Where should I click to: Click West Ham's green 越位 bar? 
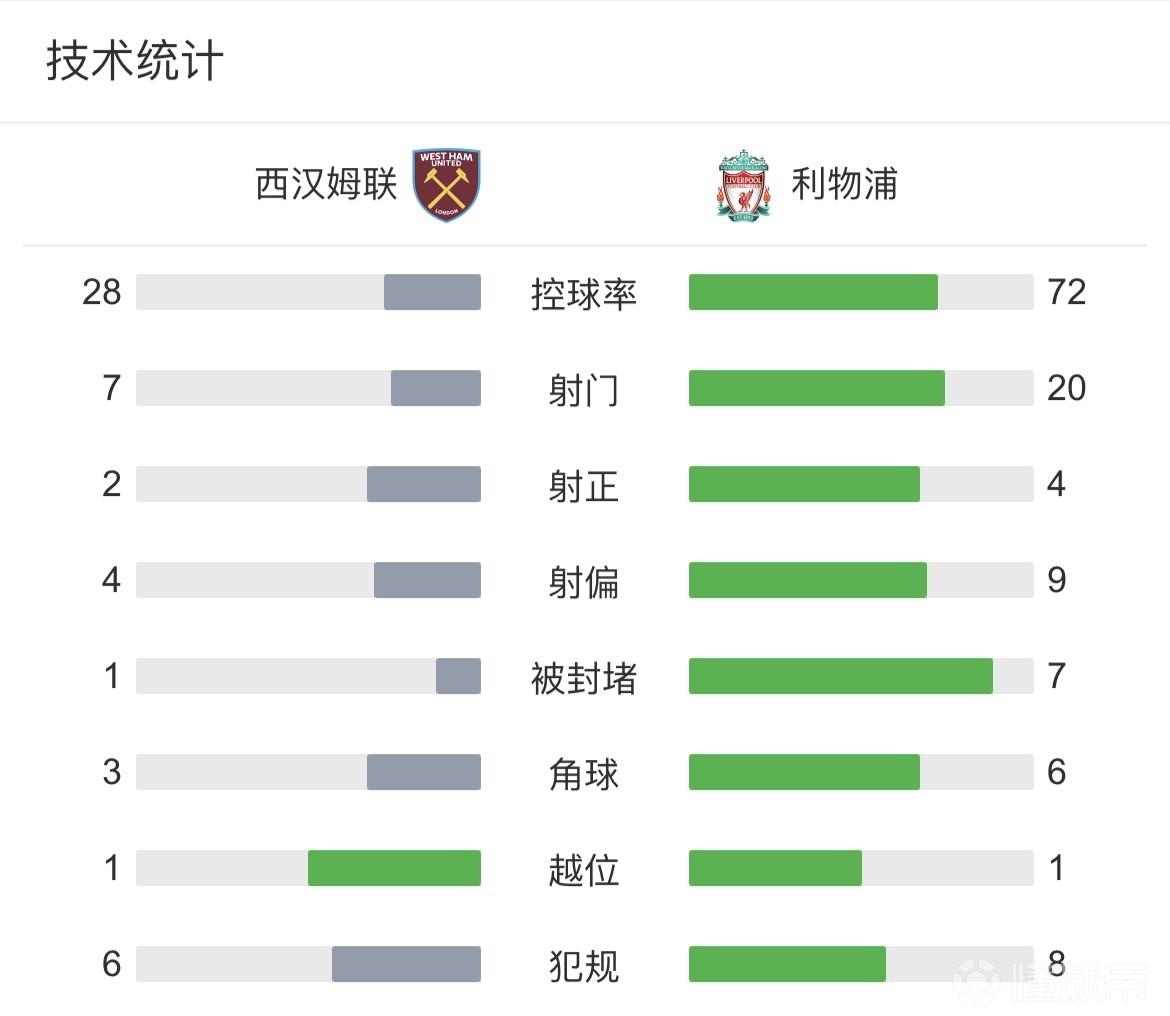click(x=394, y=868)
